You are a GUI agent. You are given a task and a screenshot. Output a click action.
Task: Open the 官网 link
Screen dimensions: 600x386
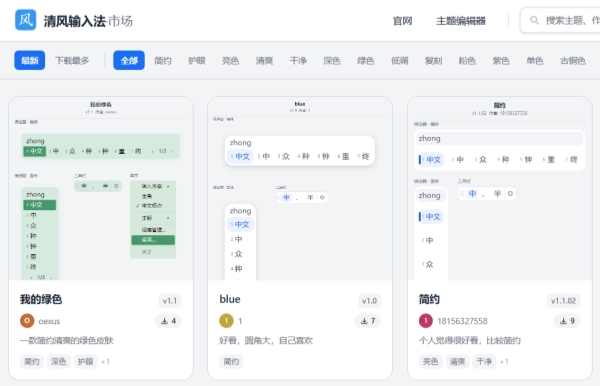[403, 21]
